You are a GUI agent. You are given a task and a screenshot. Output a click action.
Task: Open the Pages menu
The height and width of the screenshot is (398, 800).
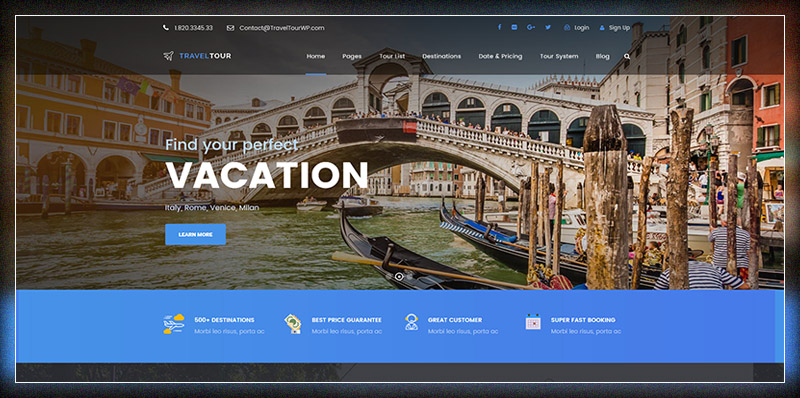pyautogui.click(x=352, y=57)
